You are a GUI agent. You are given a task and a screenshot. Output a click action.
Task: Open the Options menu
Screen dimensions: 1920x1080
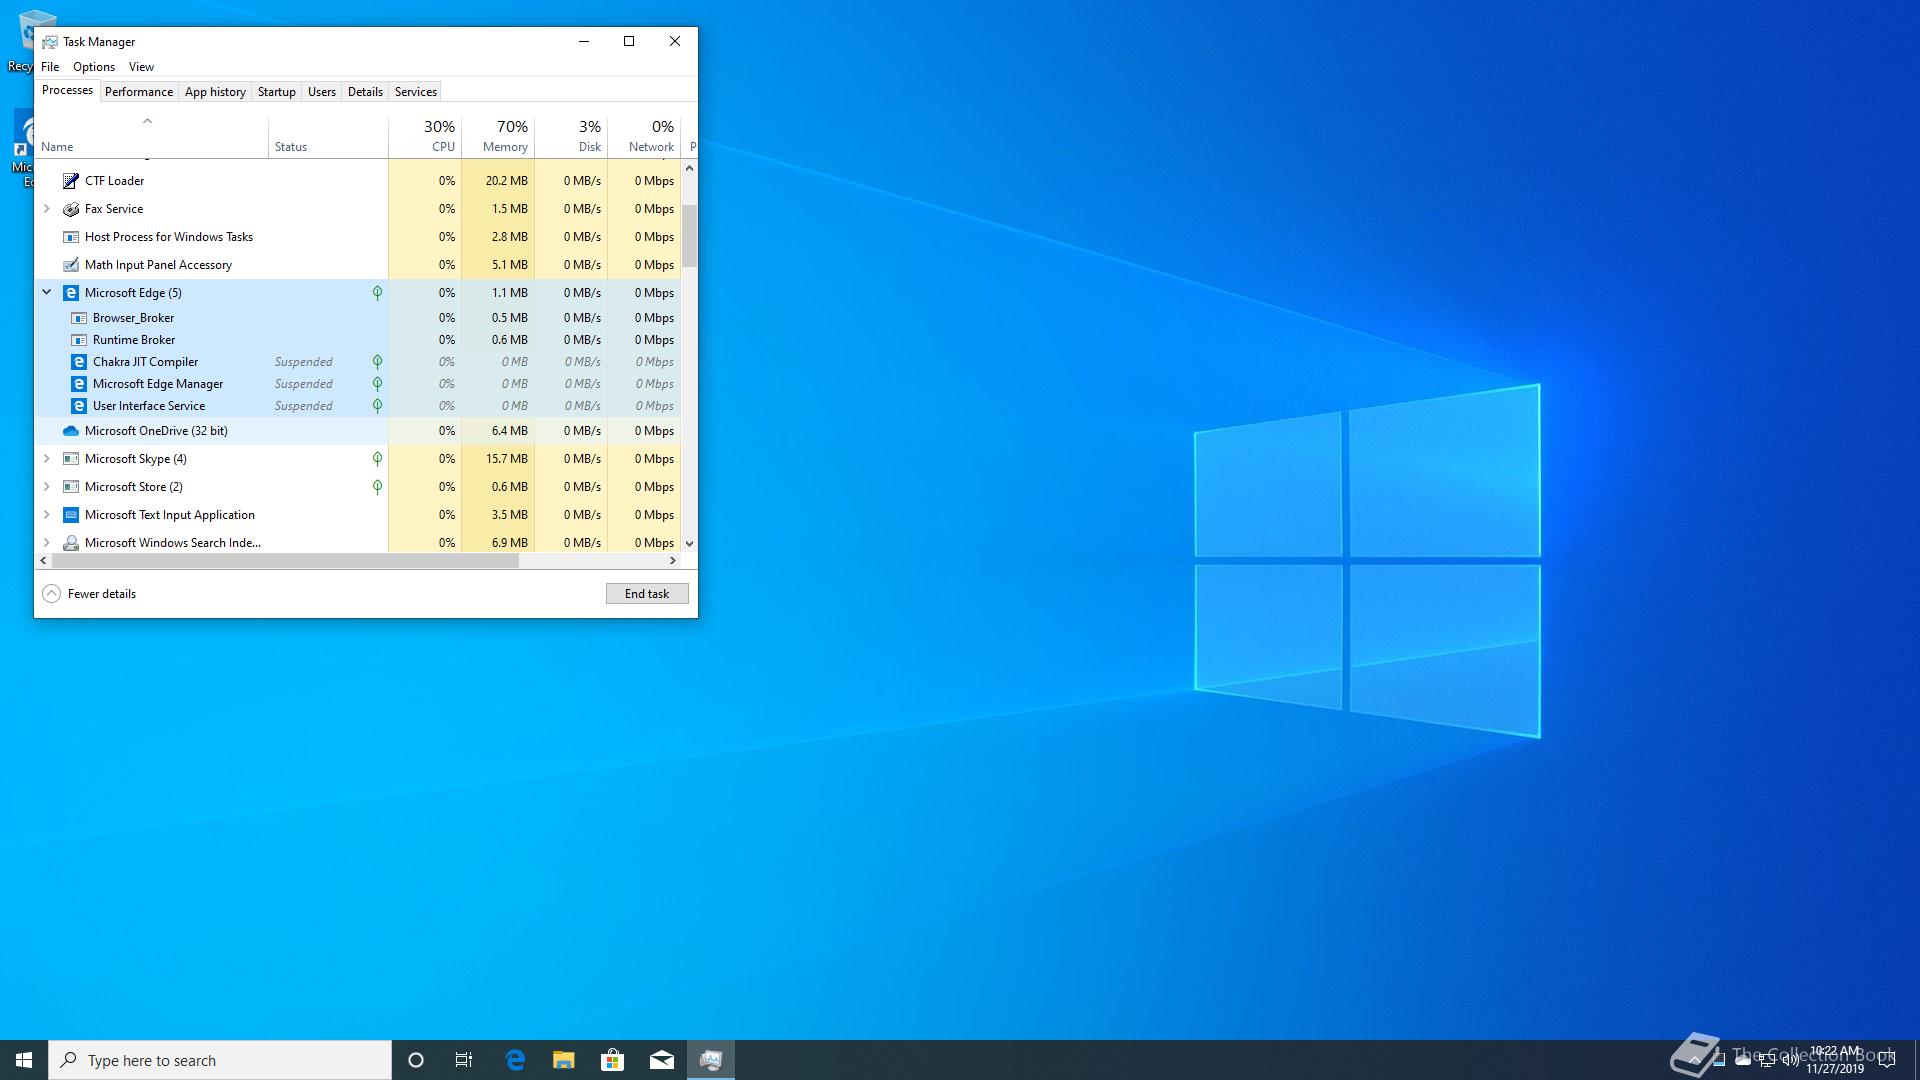[x=94, y=67]
